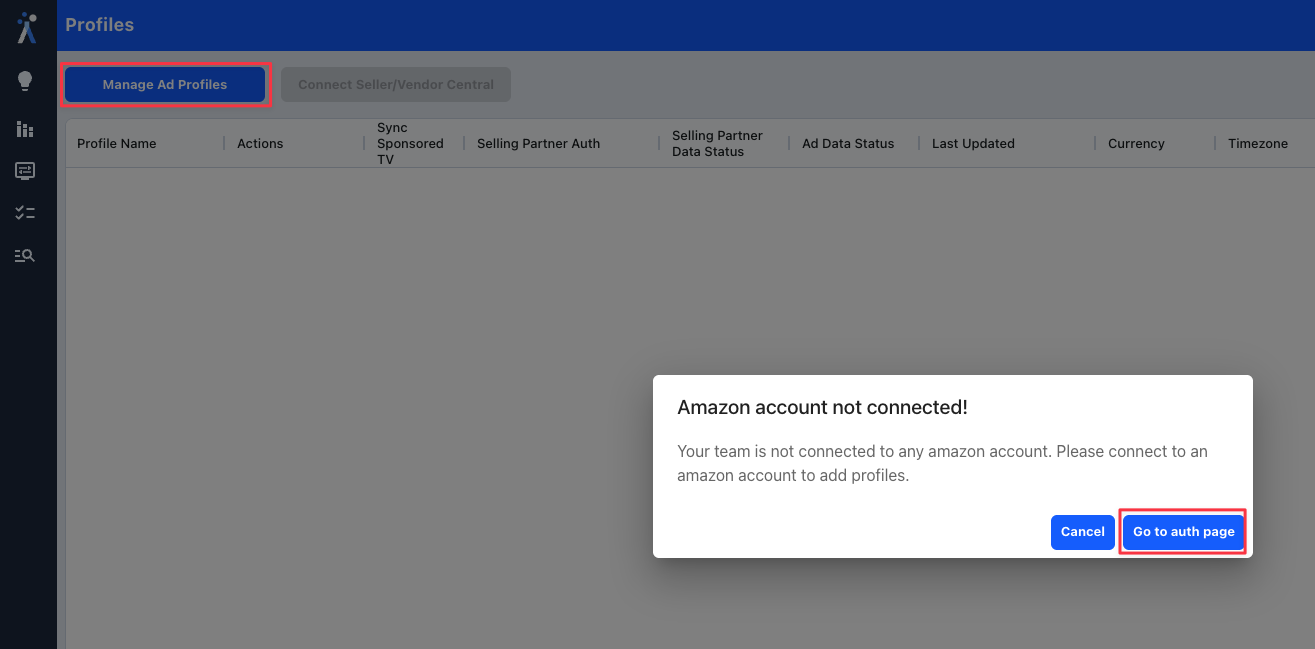1315x649 pixels.
Task: Sort by Selling Partner Data Status
Action: click(717, 144)
